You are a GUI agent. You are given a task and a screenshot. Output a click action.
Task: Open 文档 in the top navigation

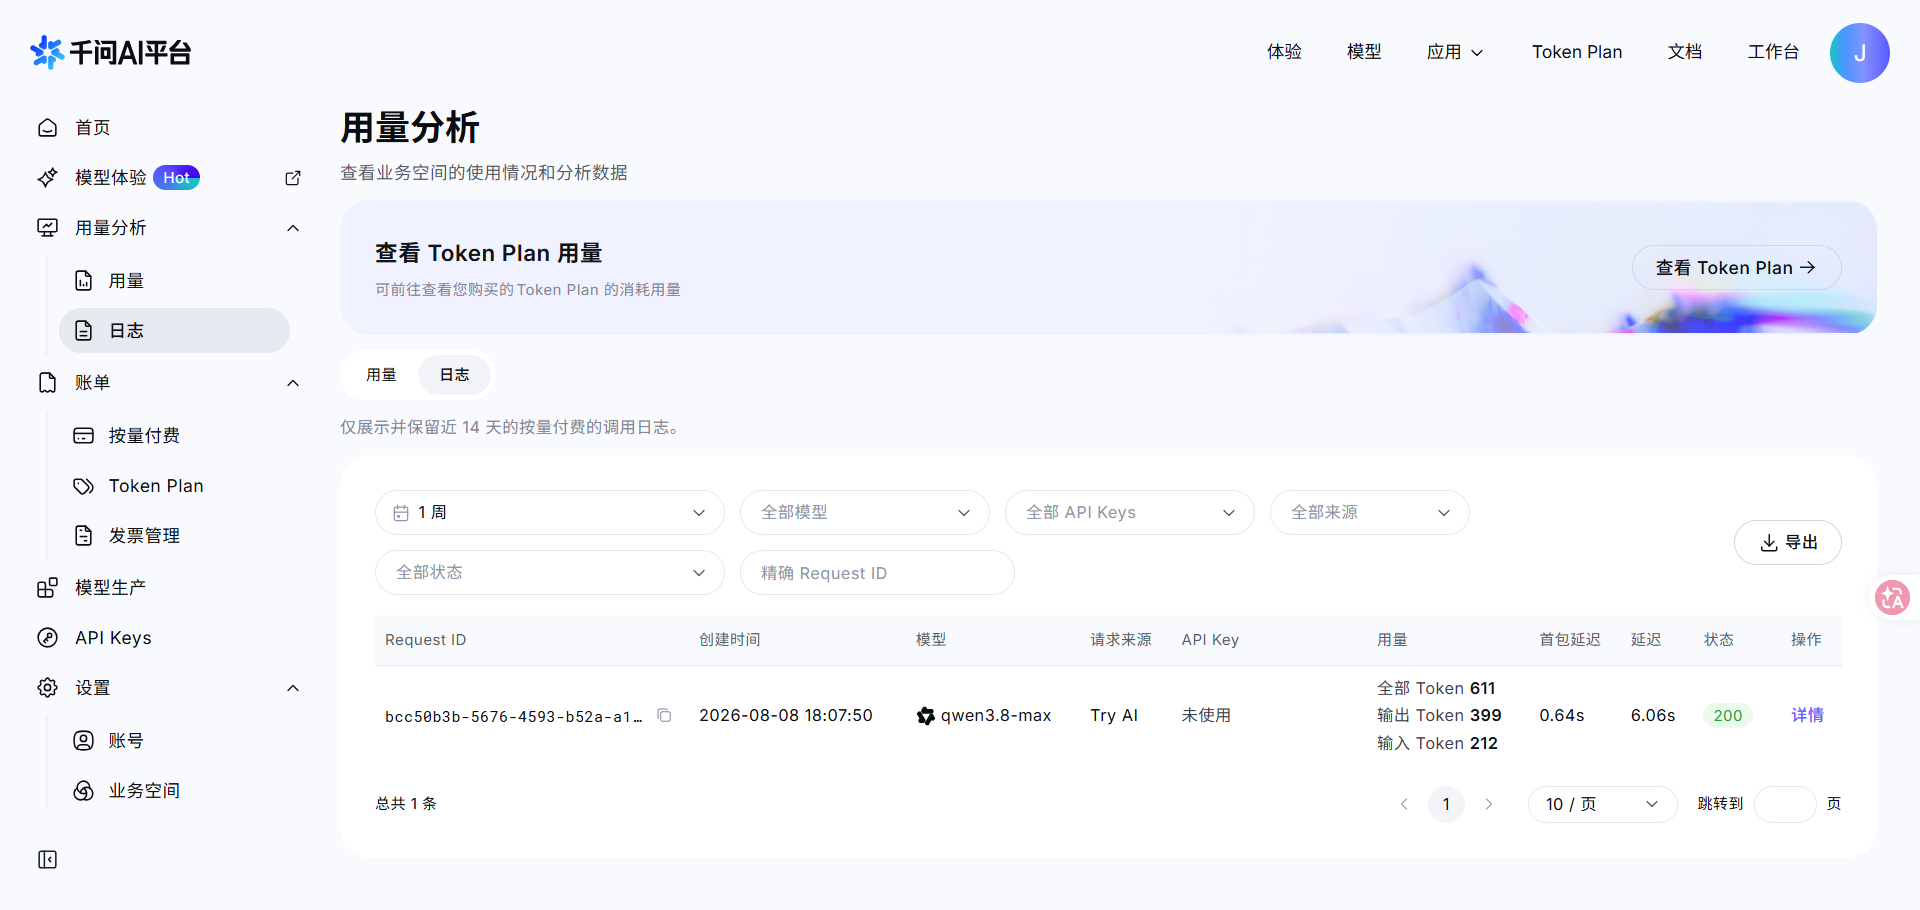point(1685,52)
